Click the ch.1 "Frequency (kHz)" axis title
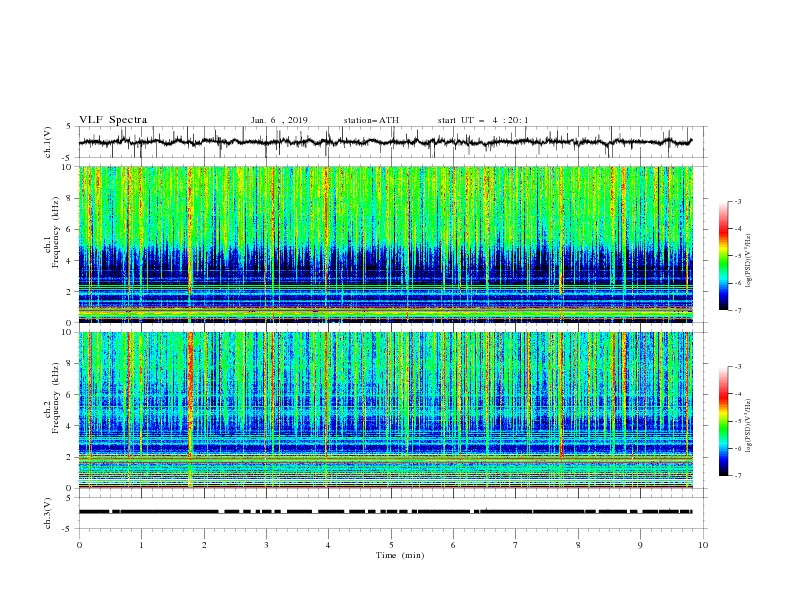792x612 pixels. pos(56,233)
